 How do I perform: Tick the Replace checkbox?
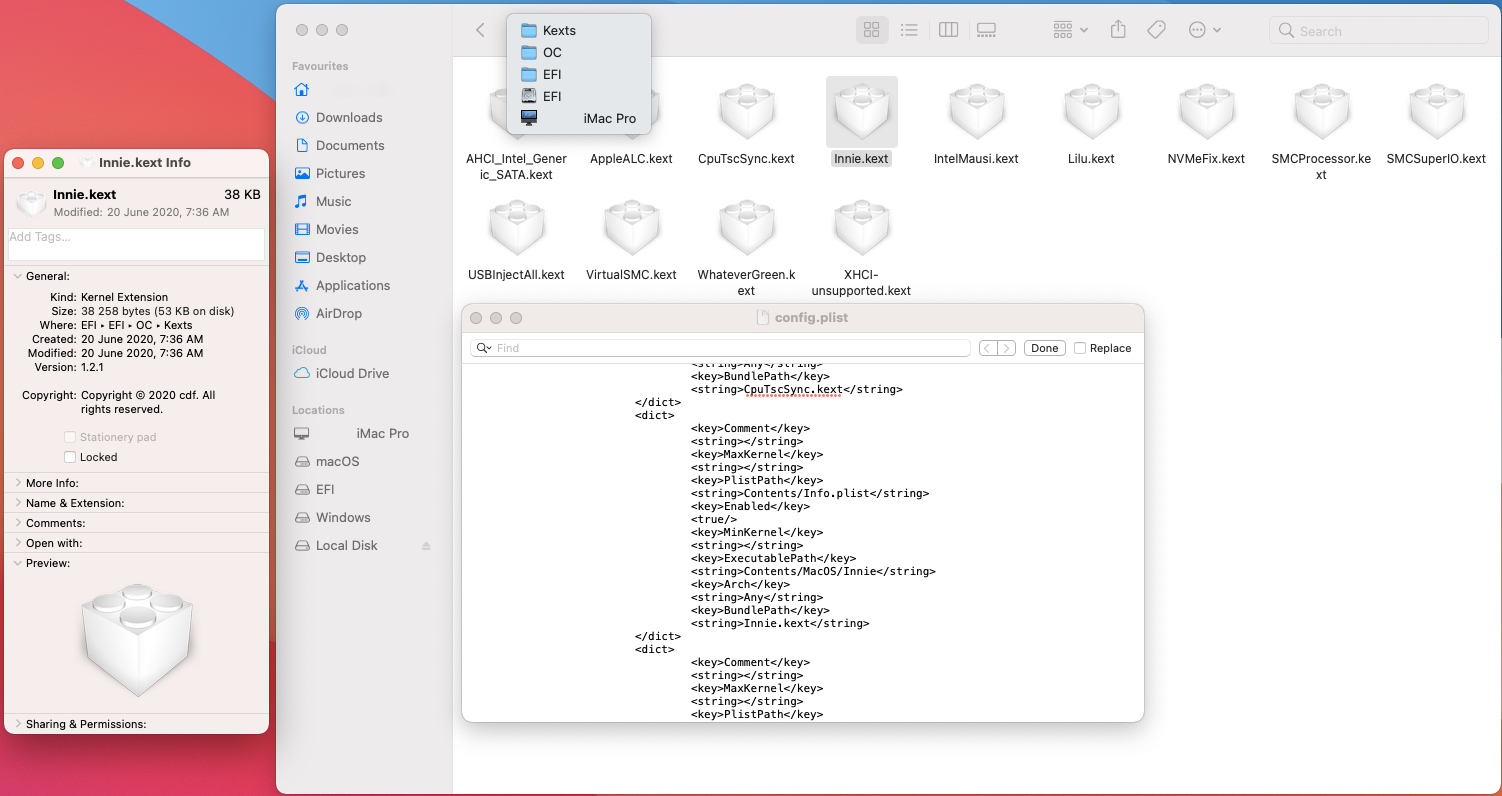(1080, 348)
